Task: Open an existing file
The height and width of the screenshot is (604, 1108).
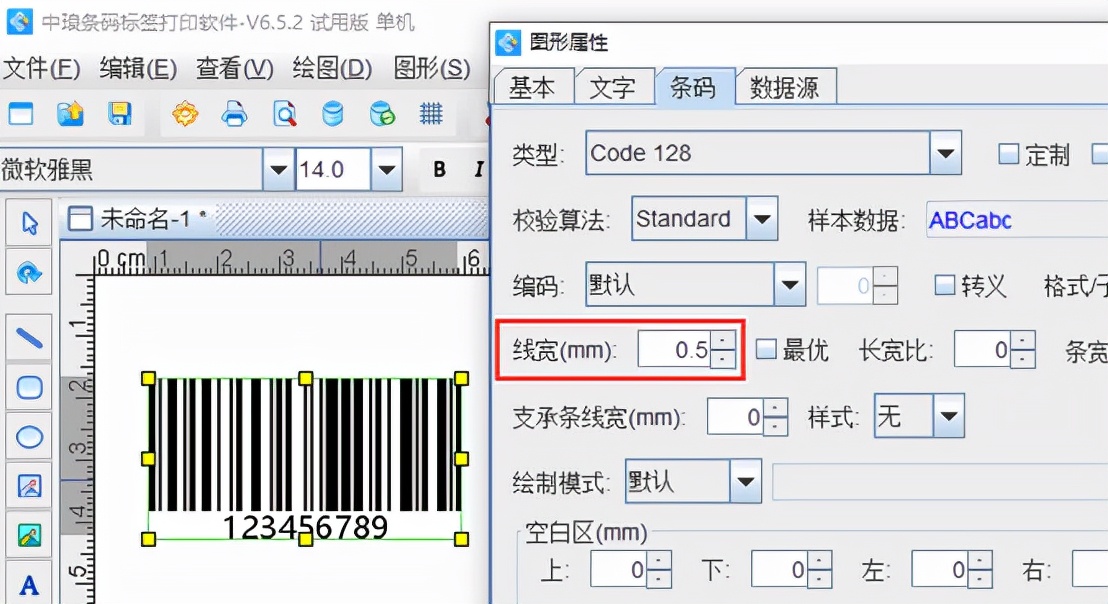Action: pos(68,114)
